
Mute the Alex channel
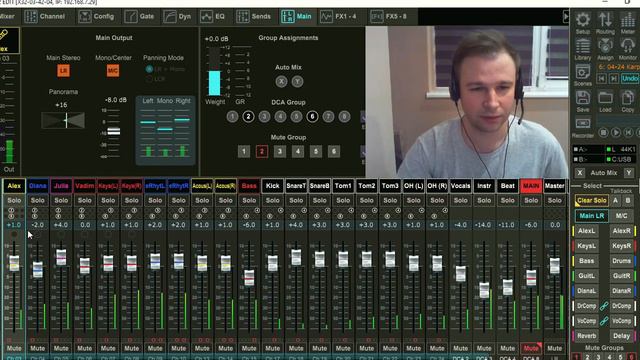coord(14,348)
